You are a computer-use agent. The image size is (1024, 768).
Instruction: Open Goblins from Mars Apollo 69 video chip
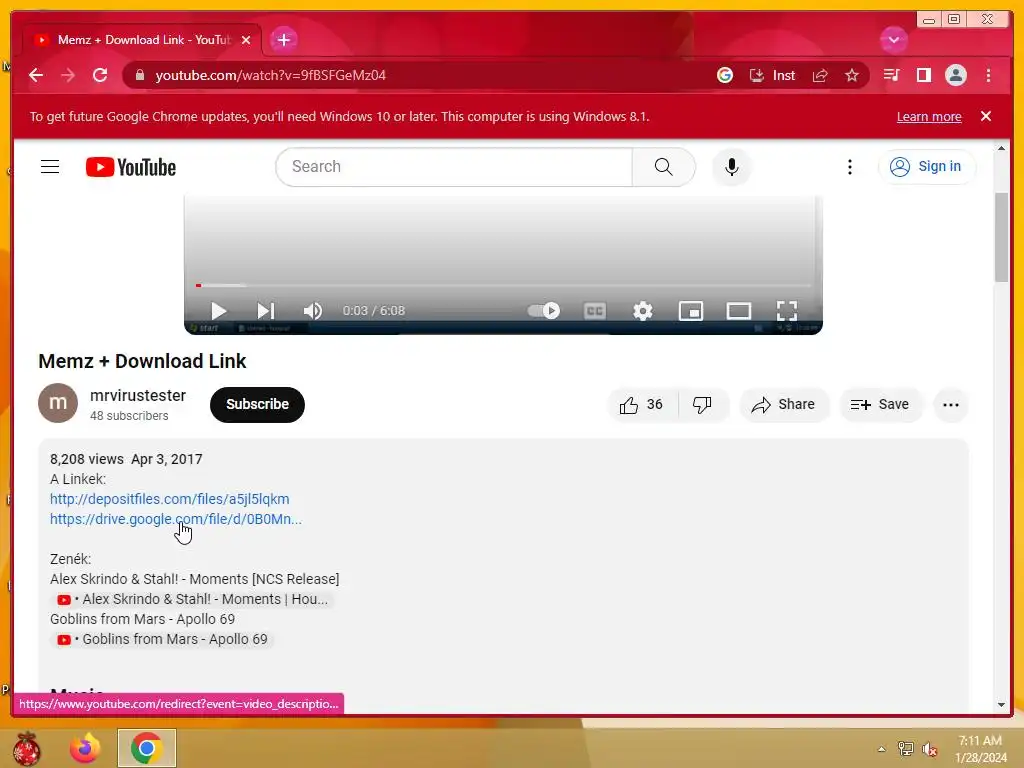162,639
